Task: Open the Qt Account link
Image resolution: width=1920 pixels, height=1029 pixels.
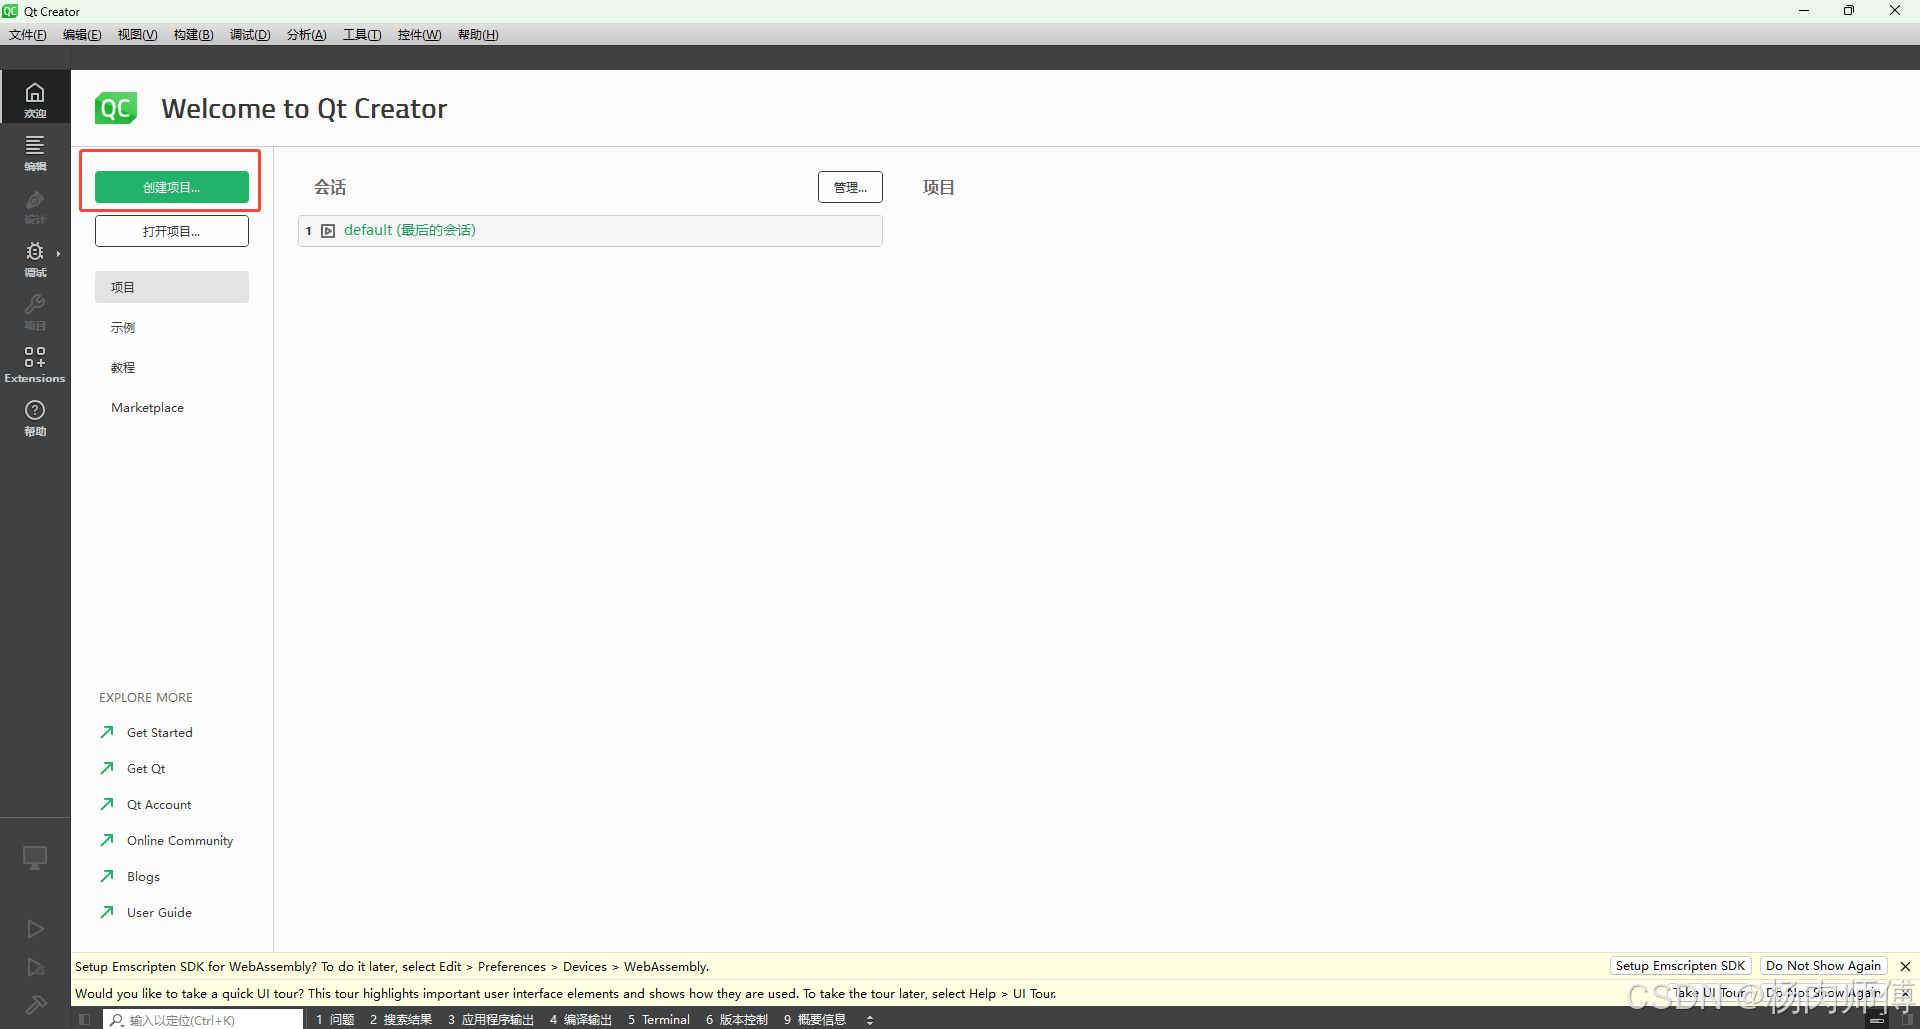Action: click(x=159, y=804)
